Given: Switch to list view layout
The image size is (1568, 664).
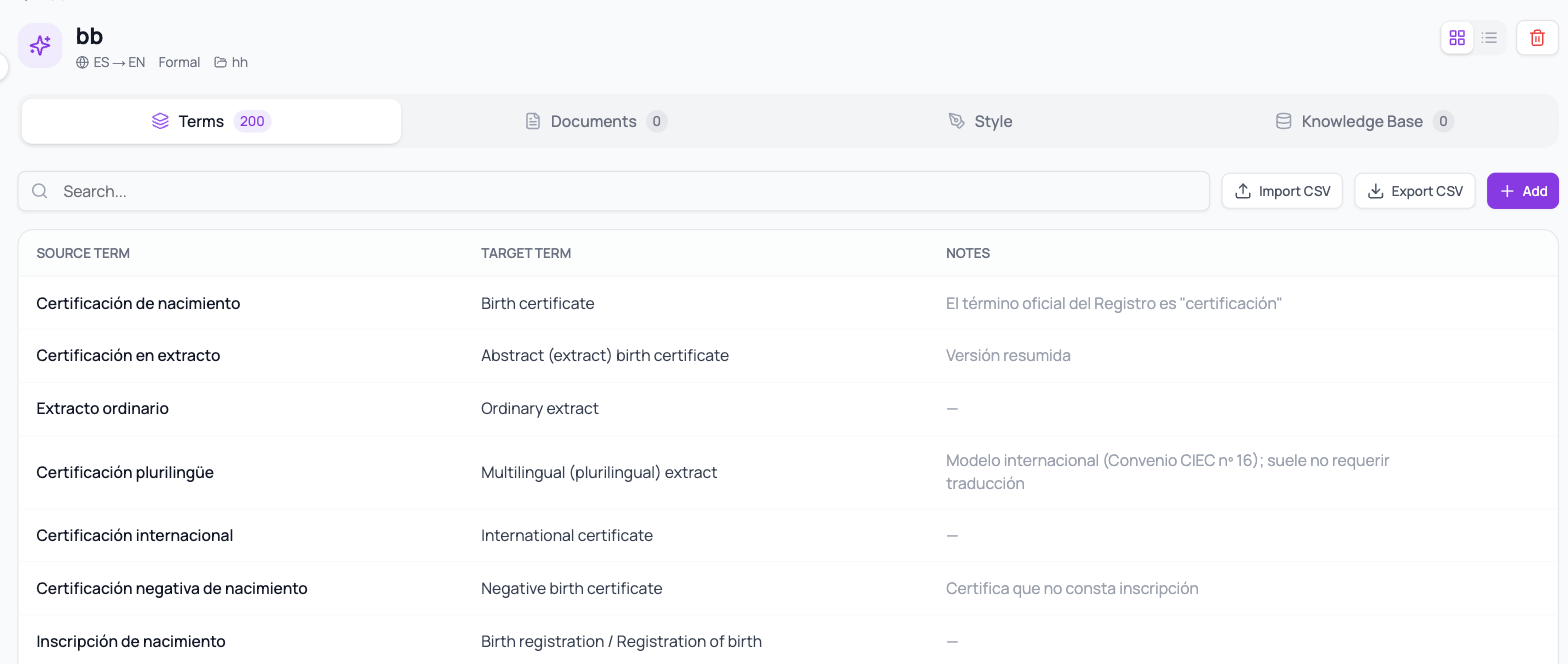Looking at the screenshot, I should point(1489,38).
